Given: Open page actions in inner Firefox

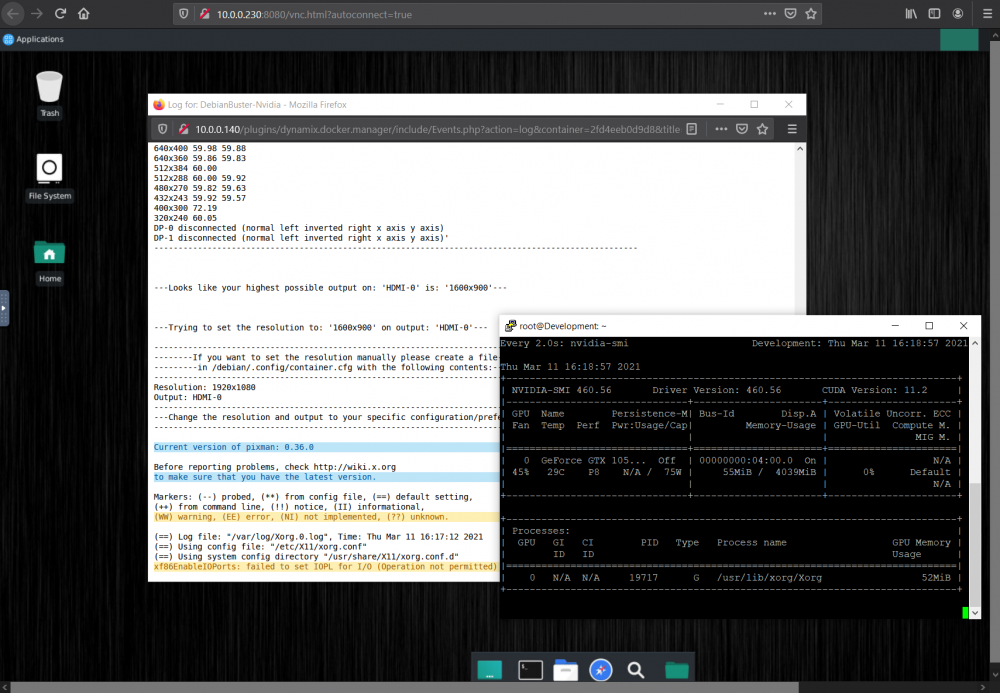Looking at the screenshot, I should tap(721, 129).
